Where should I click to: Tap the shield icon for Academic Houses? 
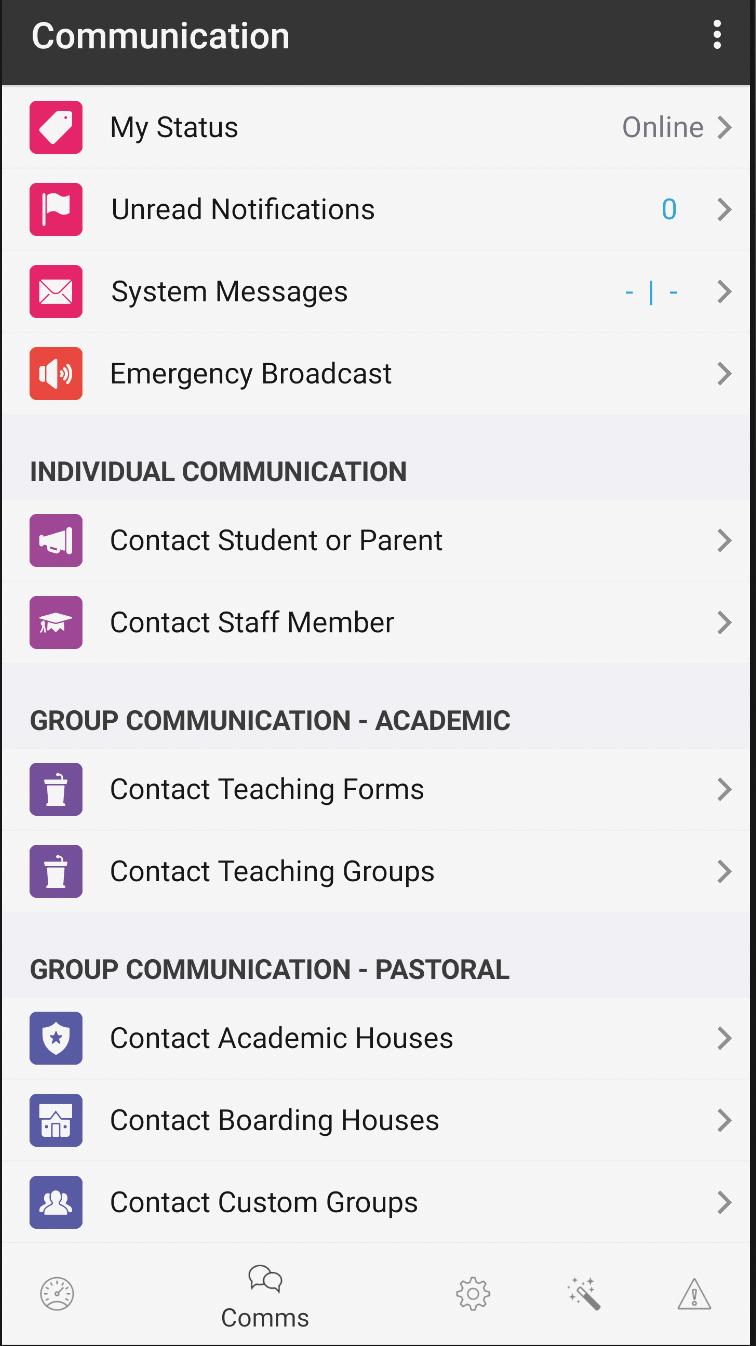(x=56, y=1038)
